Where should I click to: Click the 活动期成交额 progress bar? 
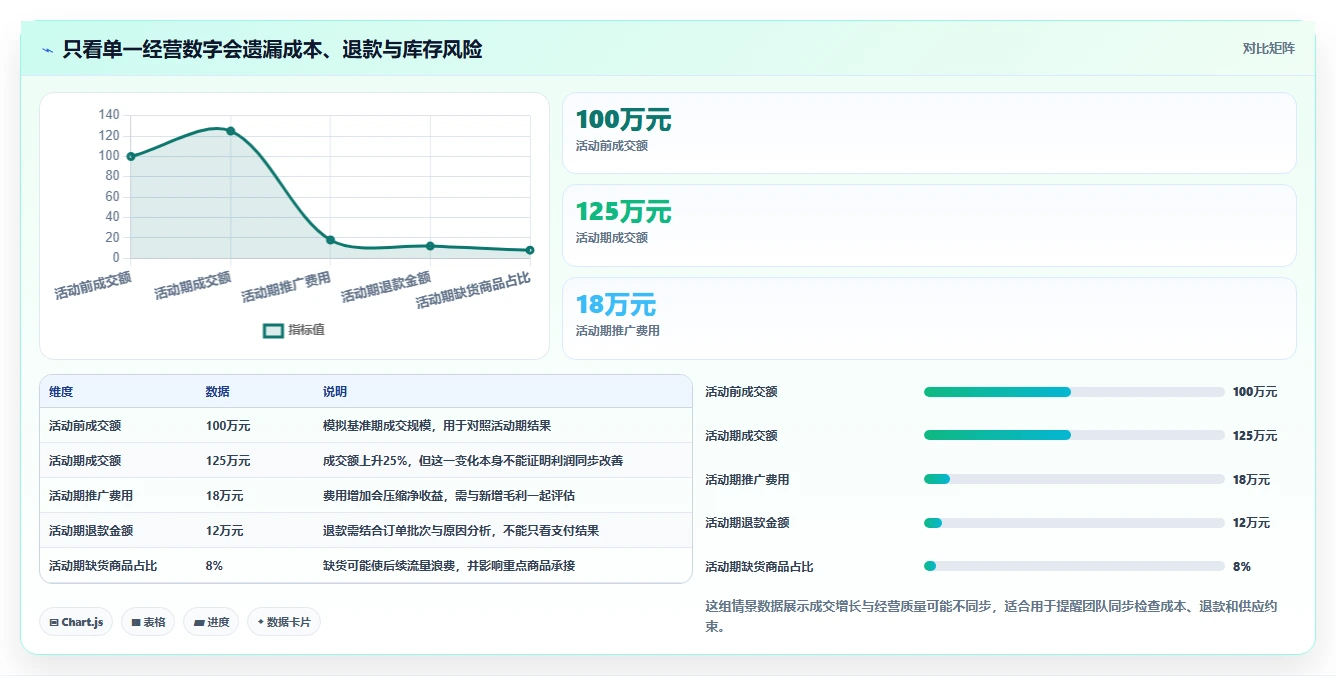1074,435
